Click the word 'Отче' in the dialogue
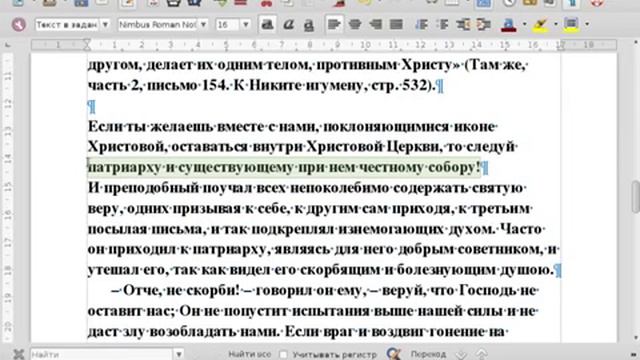The width and height of the screenshot is (640, 360). coord(140,290)
